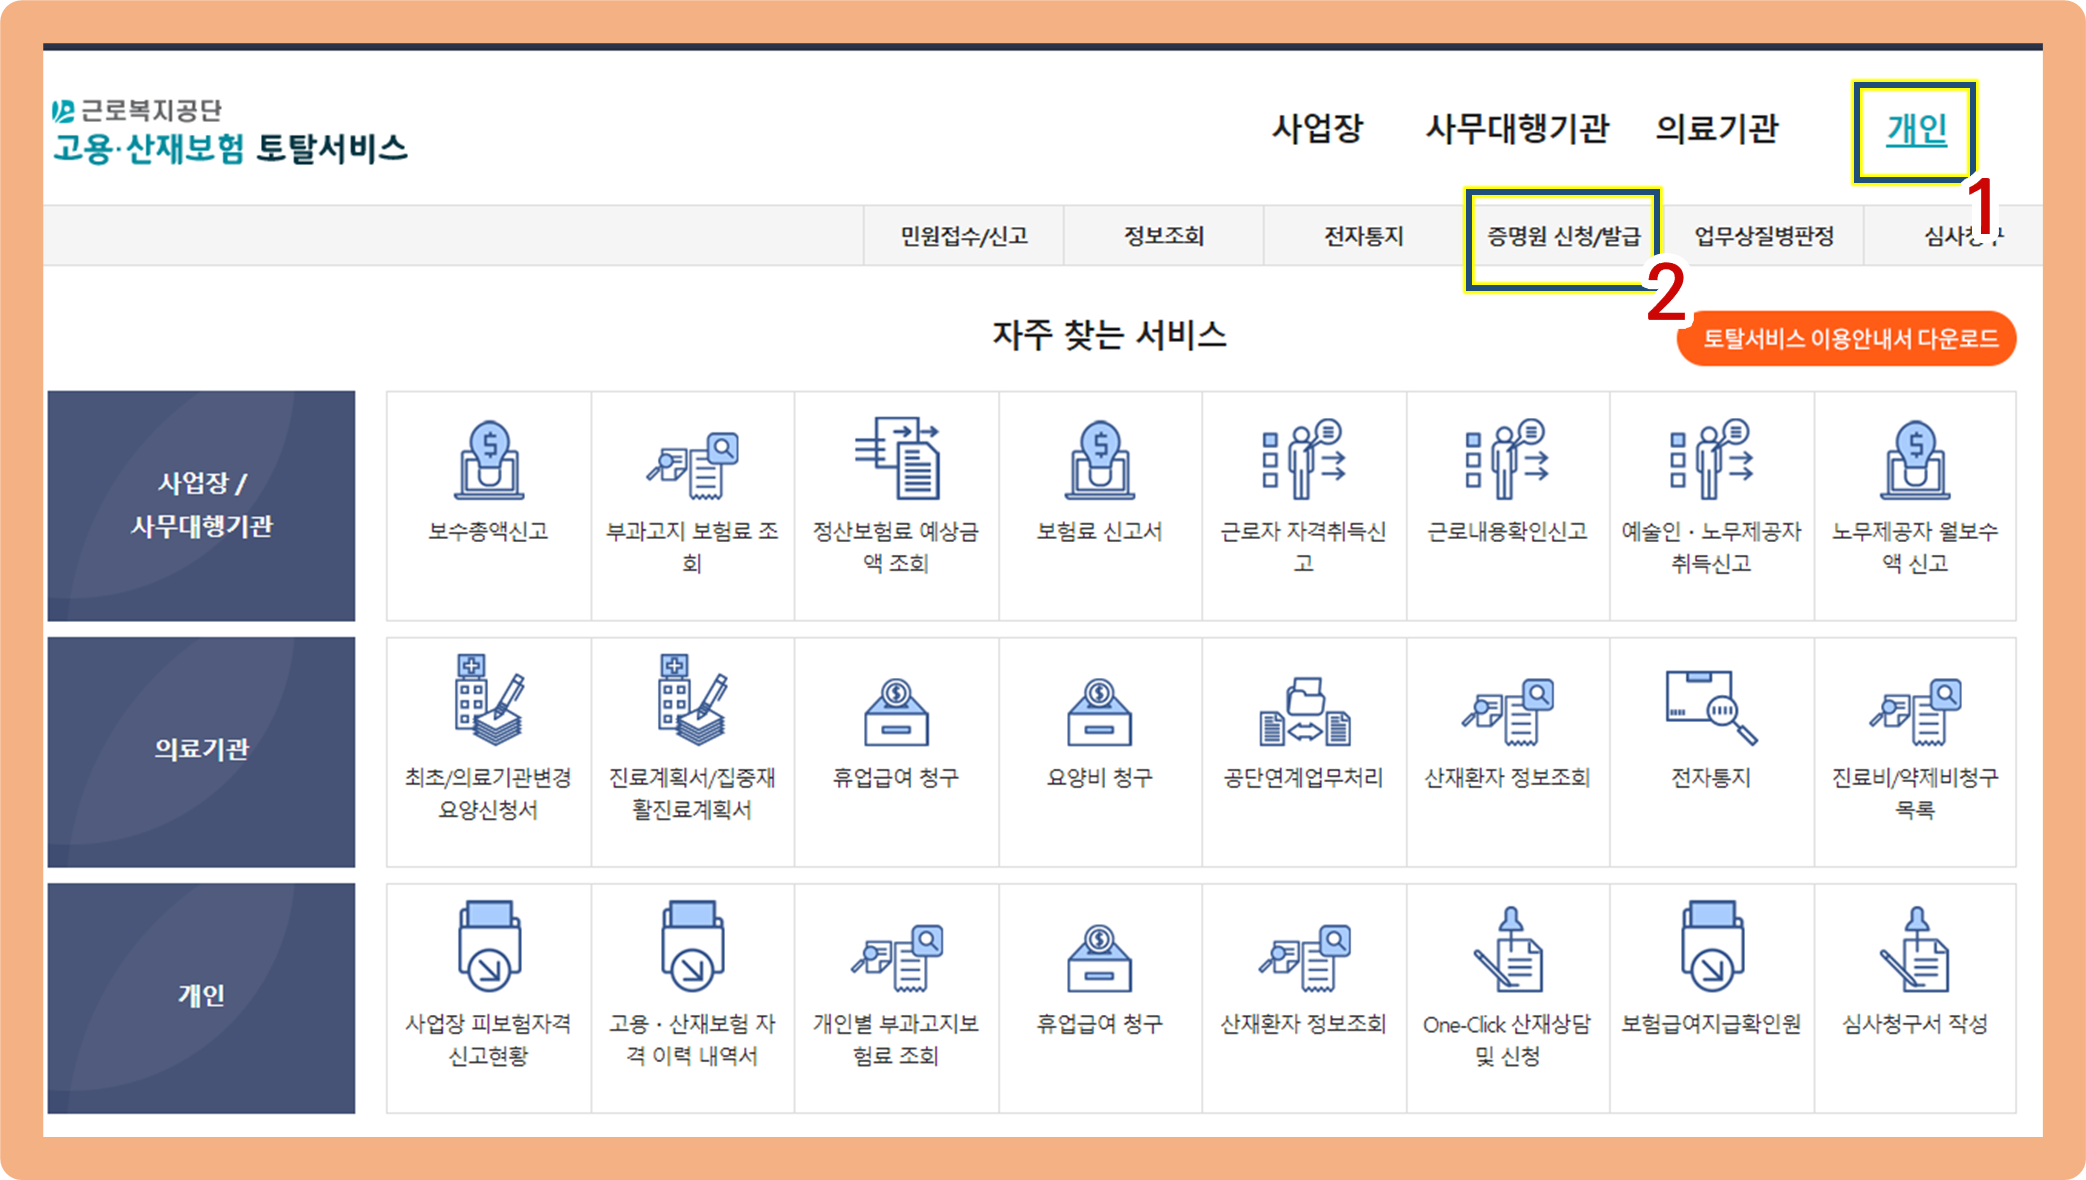Open 전자통지 icon in 의료기관 row
2086x1180 pixels.
tap(1710, 708)
